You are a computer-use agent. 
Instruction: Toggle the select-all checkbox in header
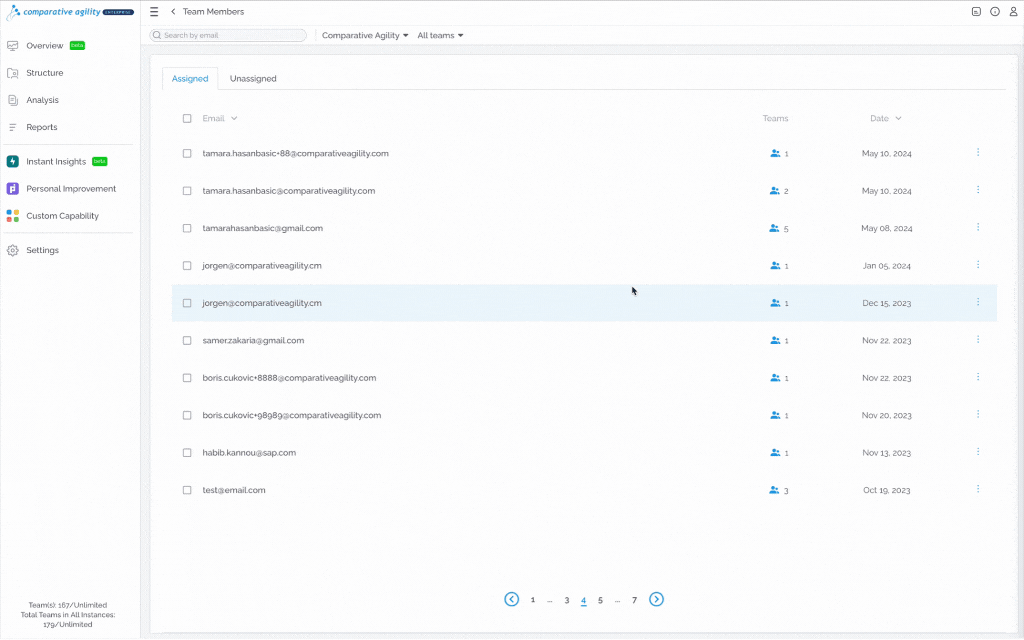coord(187,118)
